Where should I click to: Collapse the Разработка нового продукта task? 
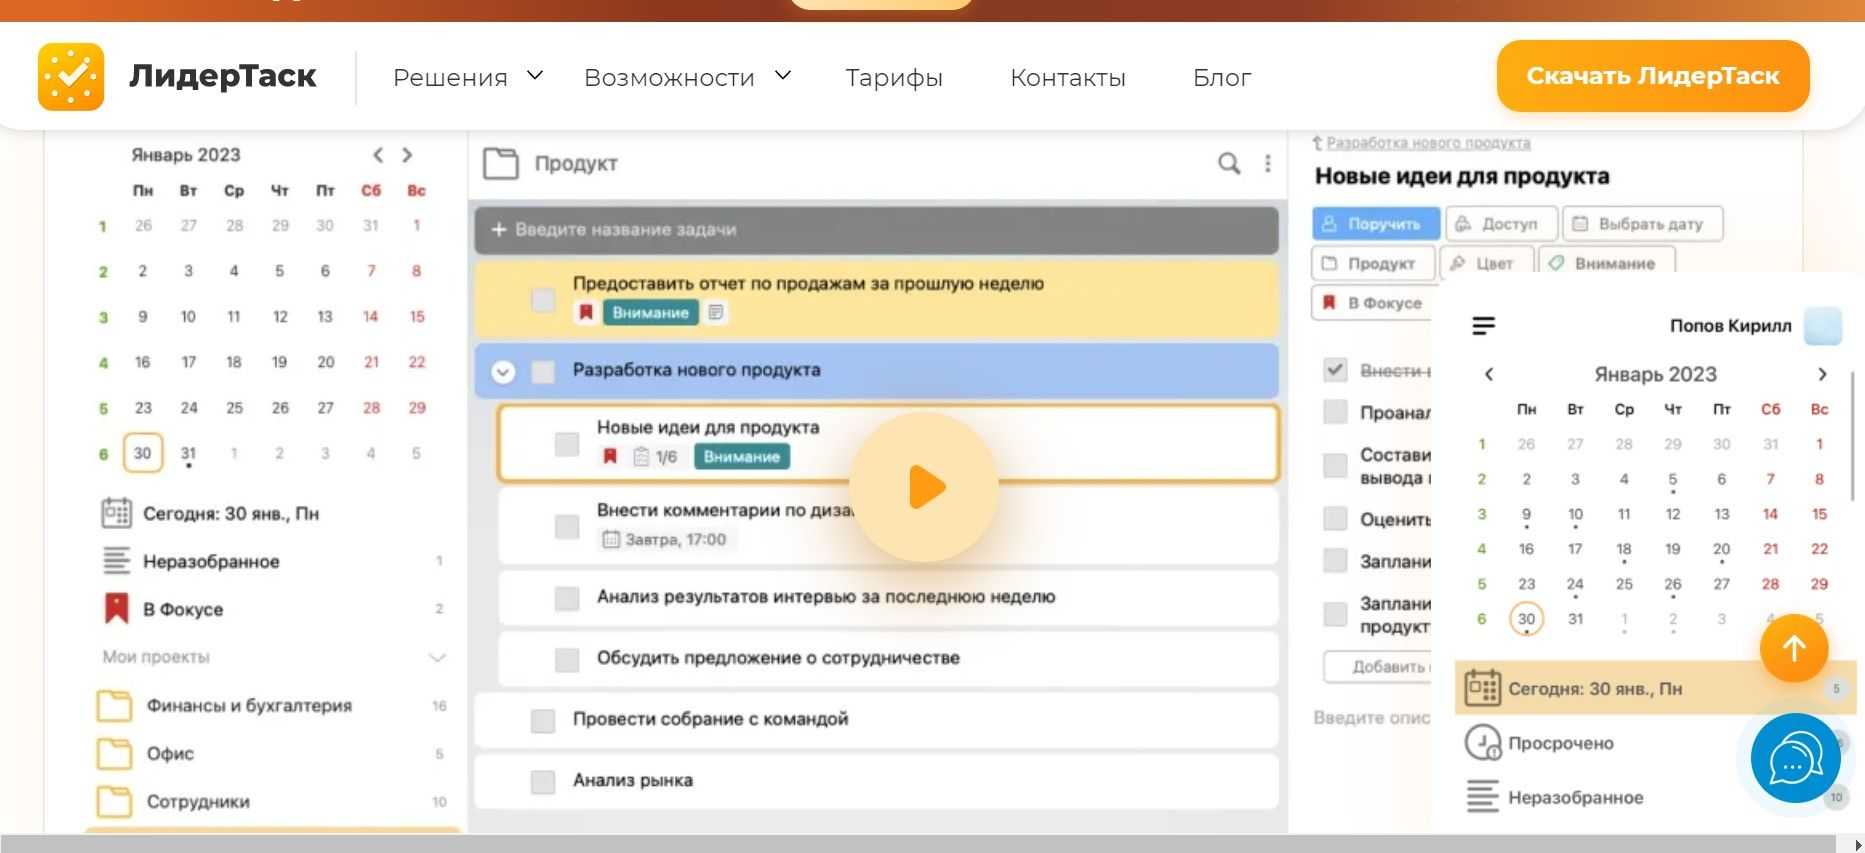pyautogui.click(x=503, y=371)
